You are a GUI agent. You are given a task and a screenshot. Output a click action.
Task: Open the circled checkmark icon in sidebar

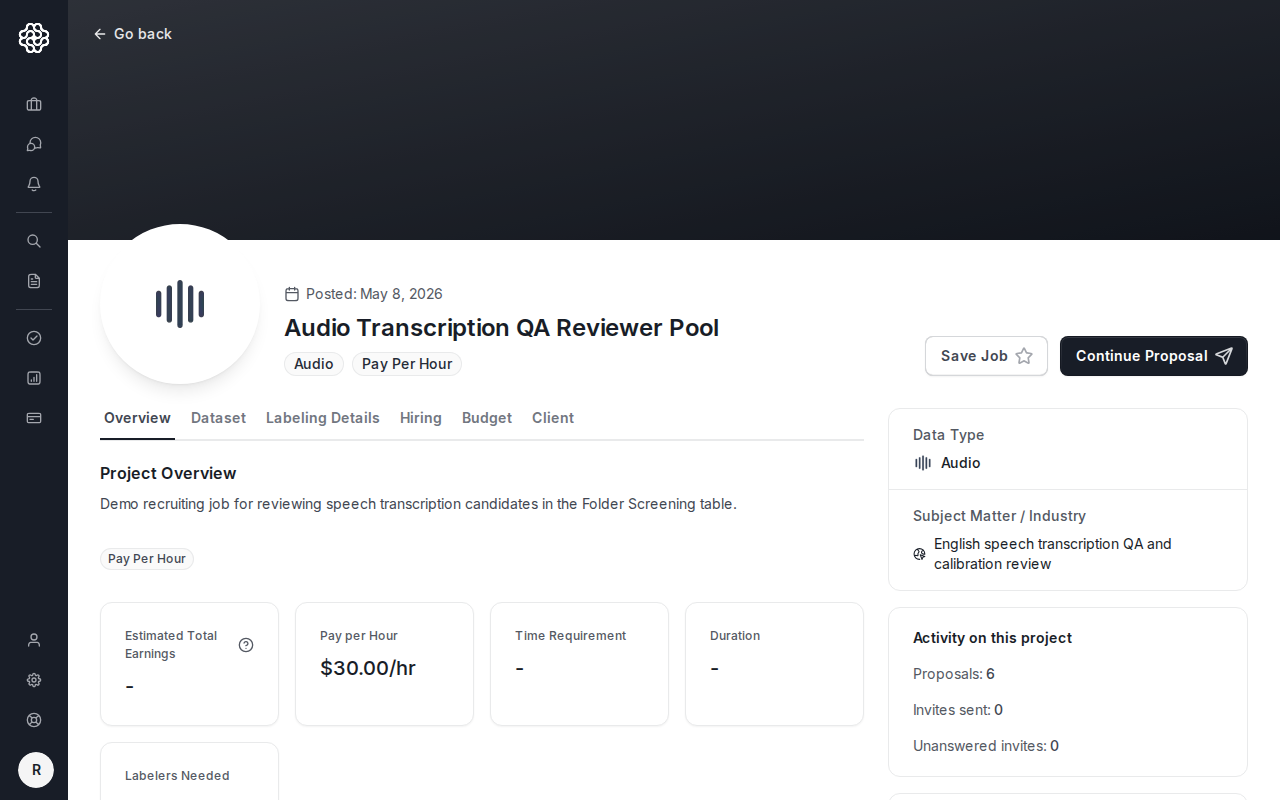click(34, 338)
